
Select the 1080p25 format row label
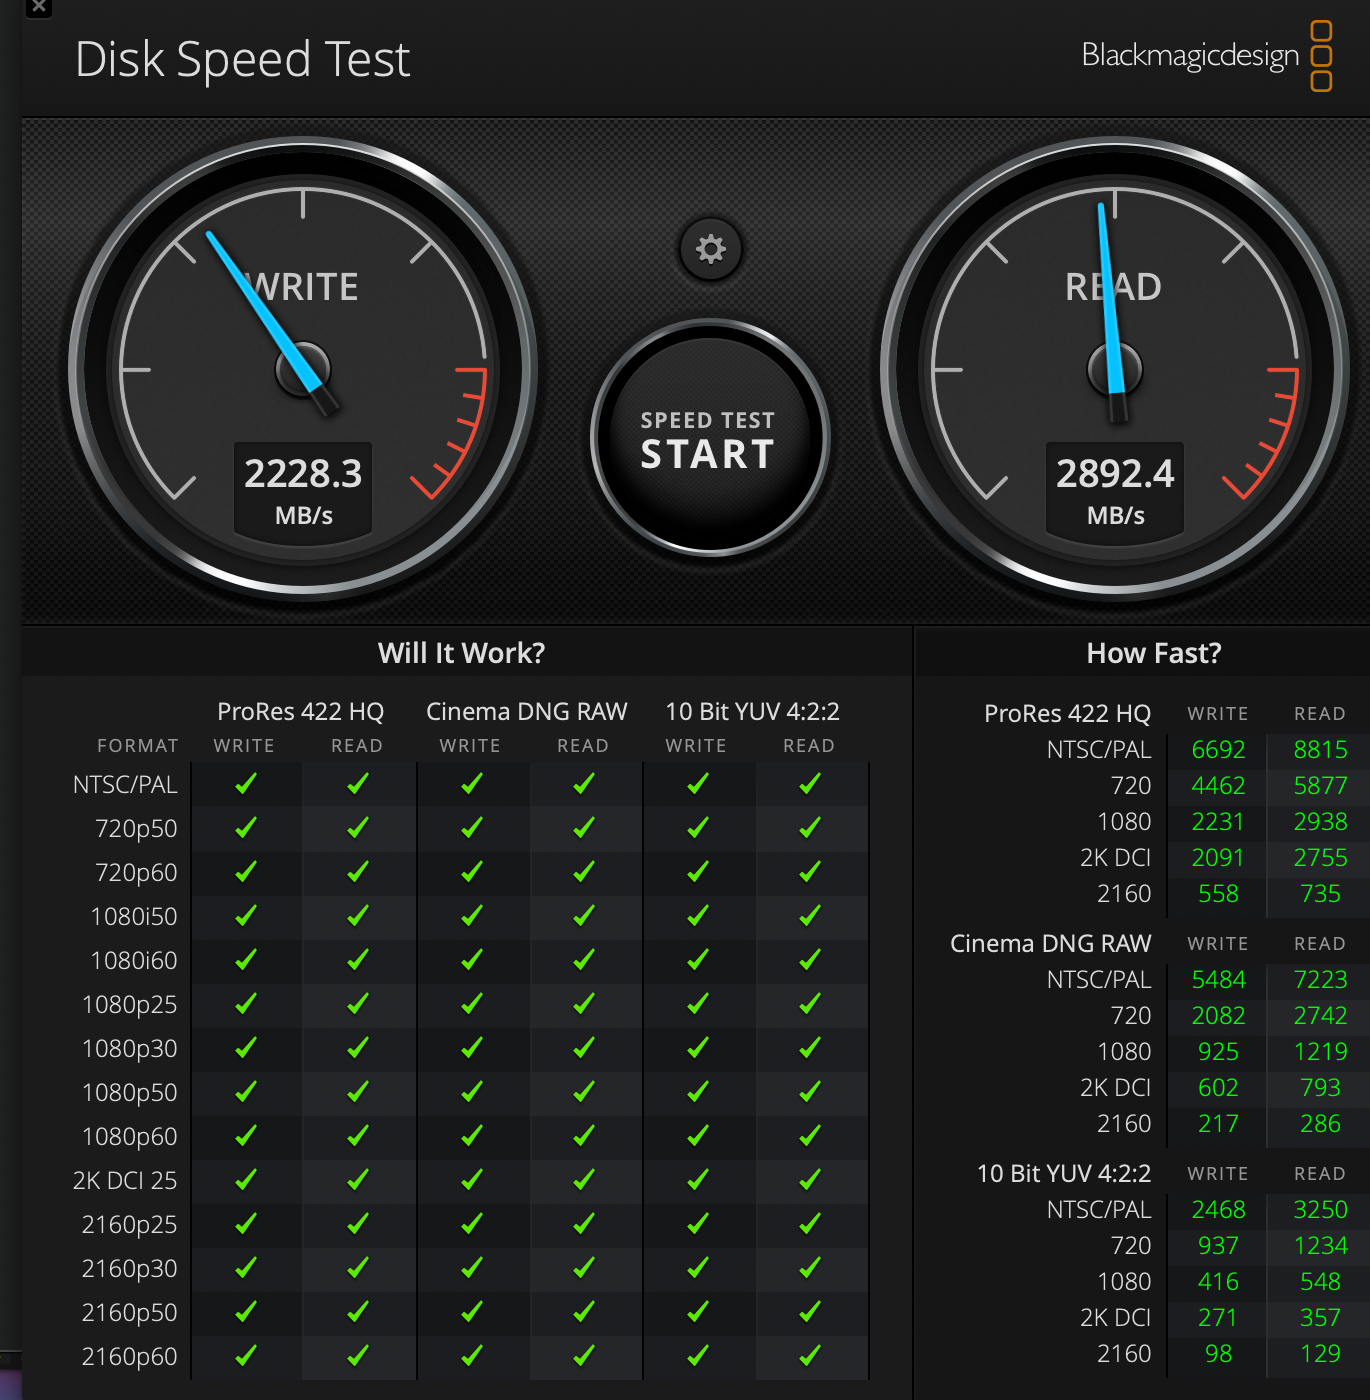tap(130, 1005)
